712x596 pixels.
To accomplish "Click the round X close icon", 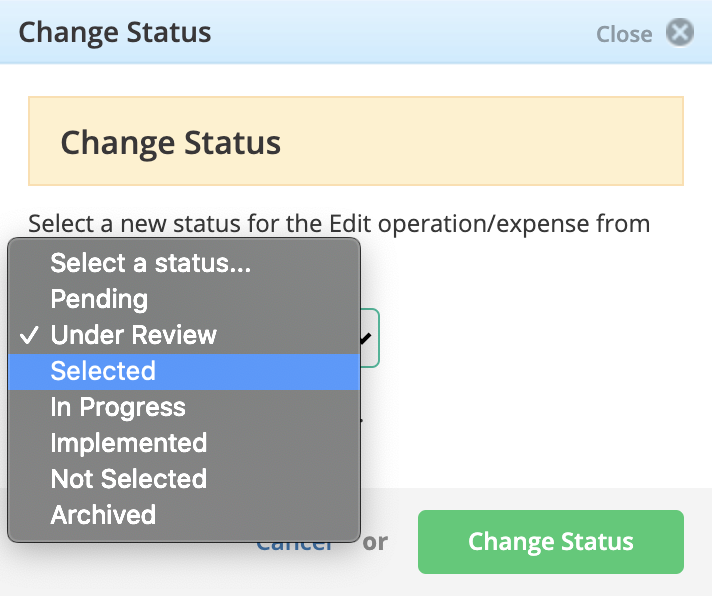I will (x=680, y=32).
